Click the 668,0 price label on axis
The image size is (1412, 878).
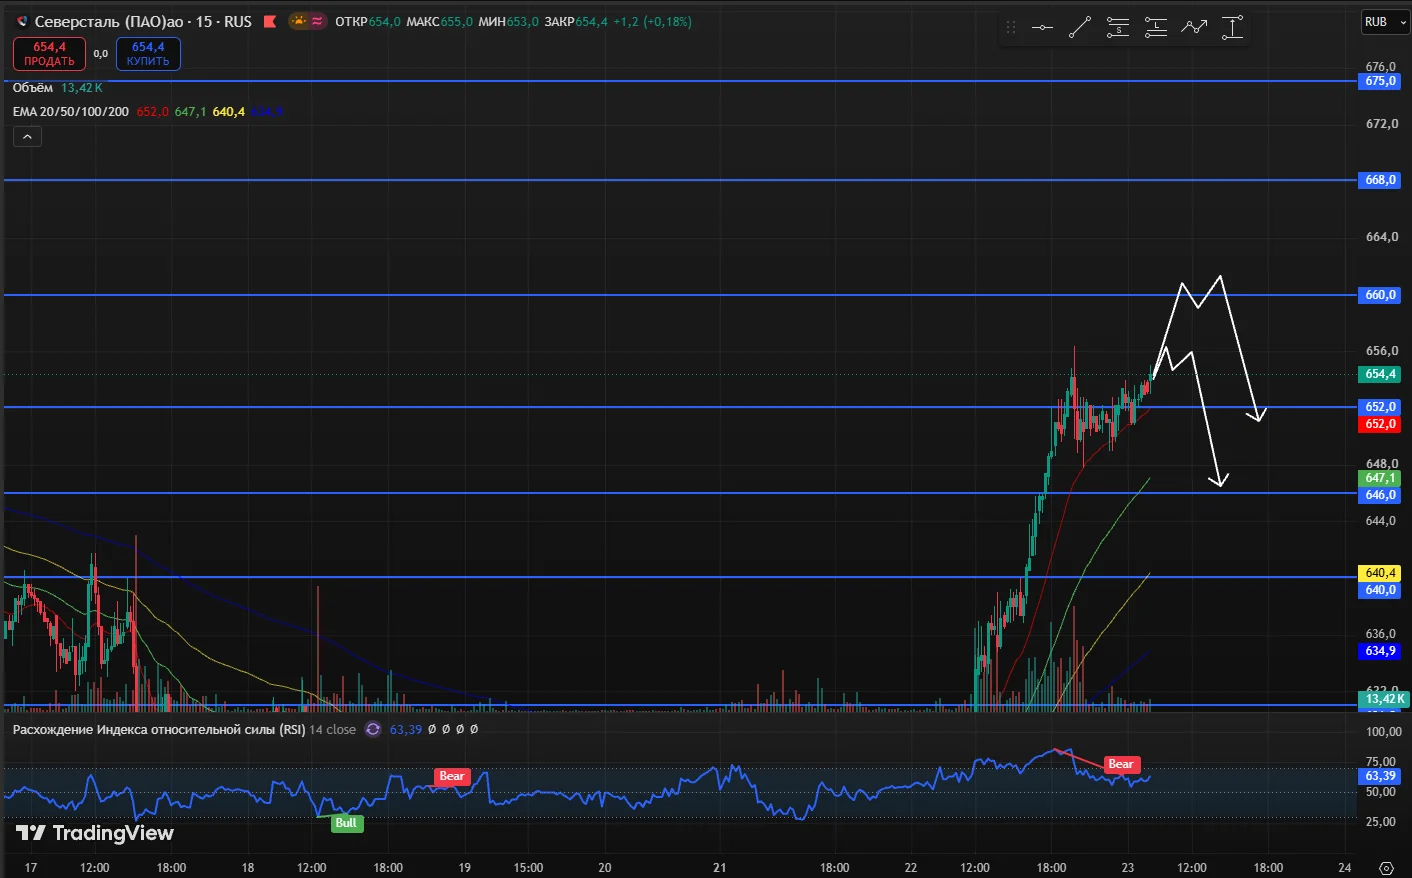[1381, 180]
